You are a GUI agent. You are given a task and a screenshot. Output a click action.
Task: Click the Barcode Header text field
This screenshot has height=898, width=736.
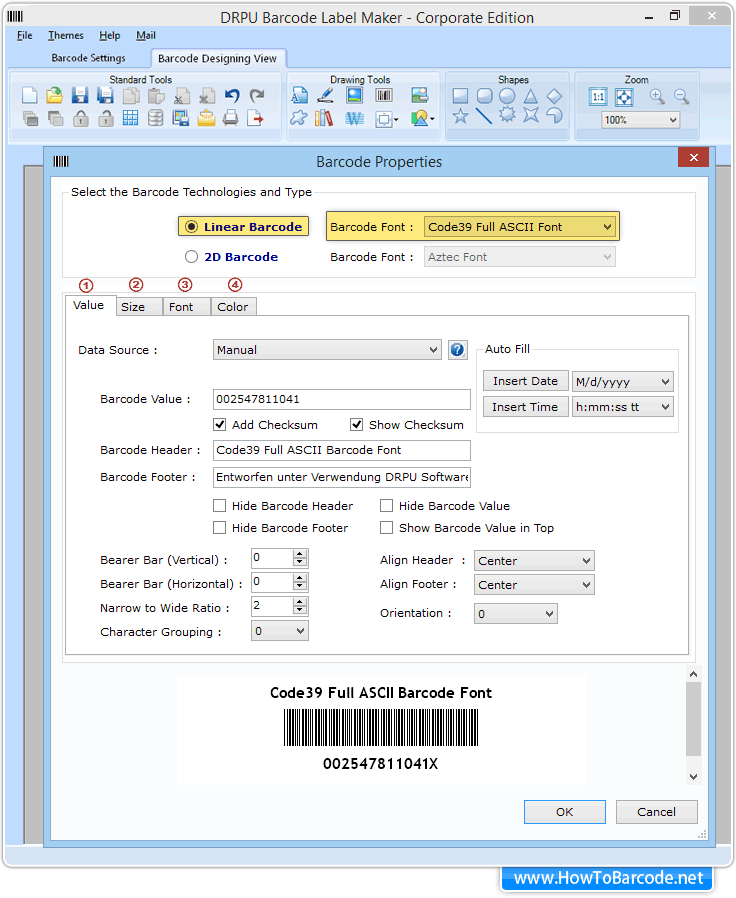[x=342, y=450]
